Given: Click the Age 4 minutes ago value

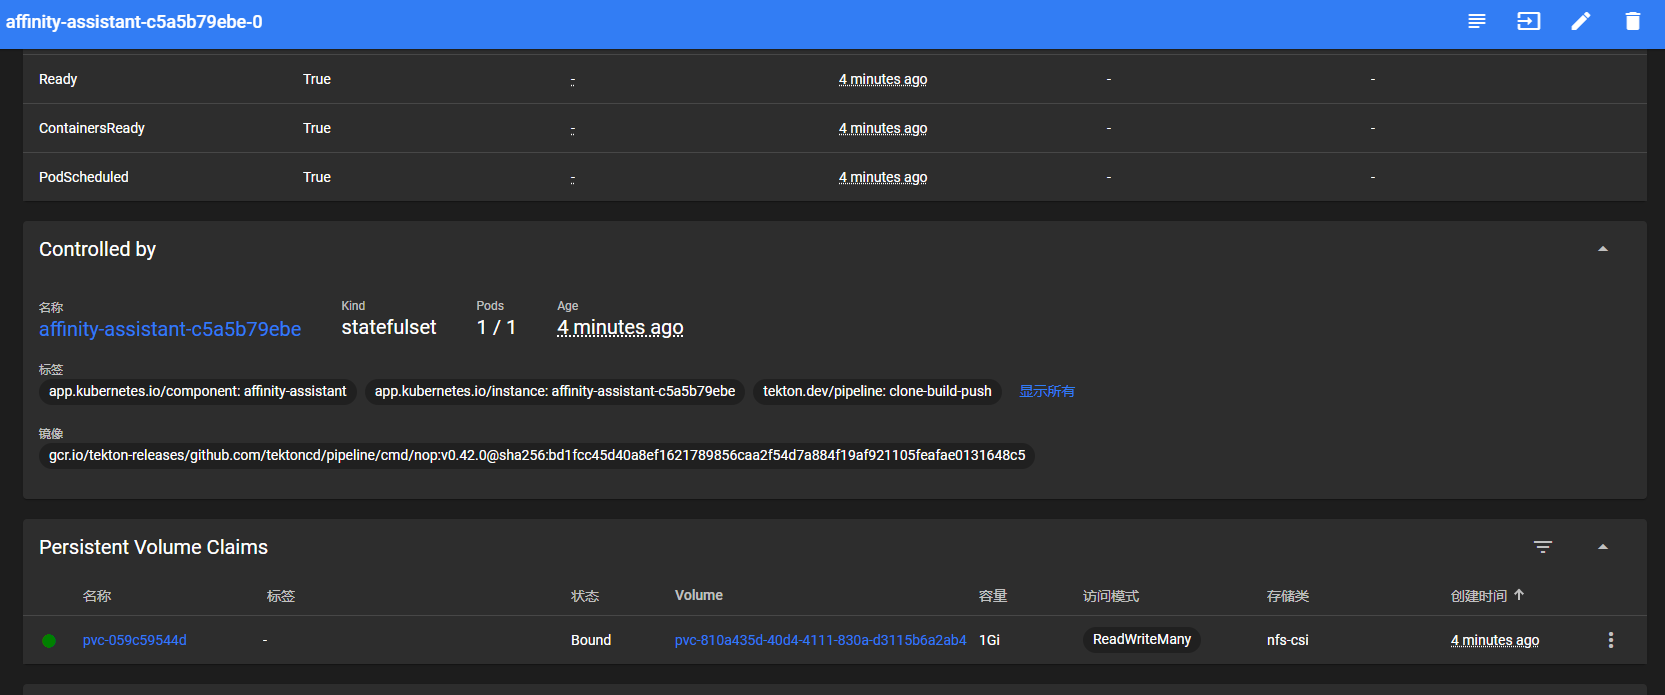Looking at the screenshot, I should pyautogui.click(x=620, y=327).
